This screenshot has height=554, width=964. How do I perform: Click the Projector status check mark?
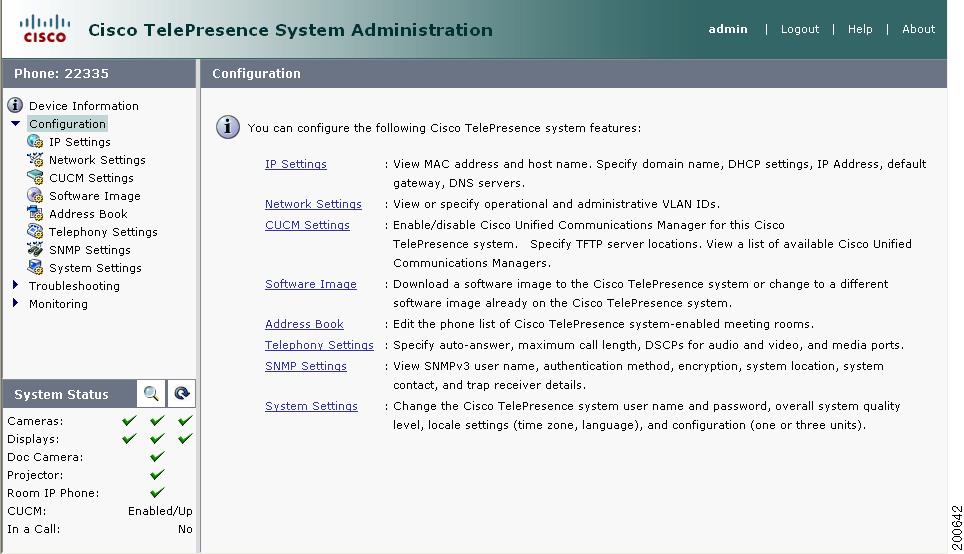157,474
